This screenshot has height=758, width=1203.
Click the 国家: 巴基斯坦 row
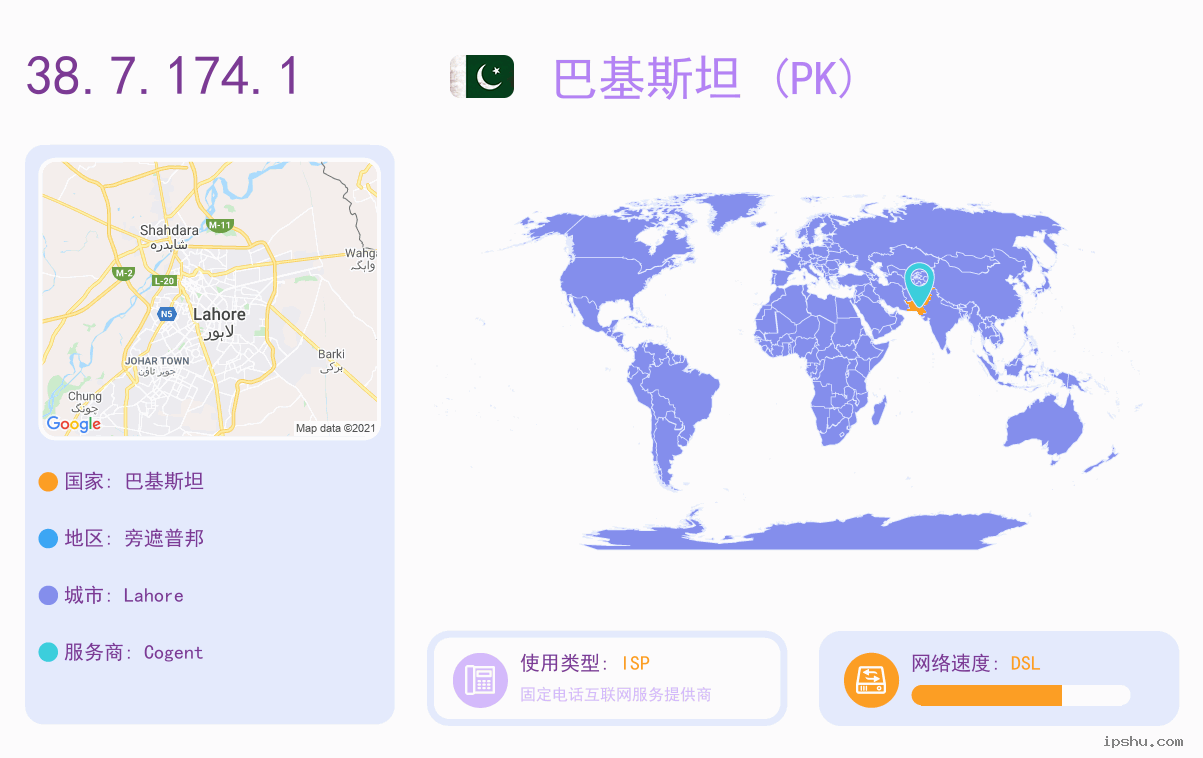click(121, 482)
